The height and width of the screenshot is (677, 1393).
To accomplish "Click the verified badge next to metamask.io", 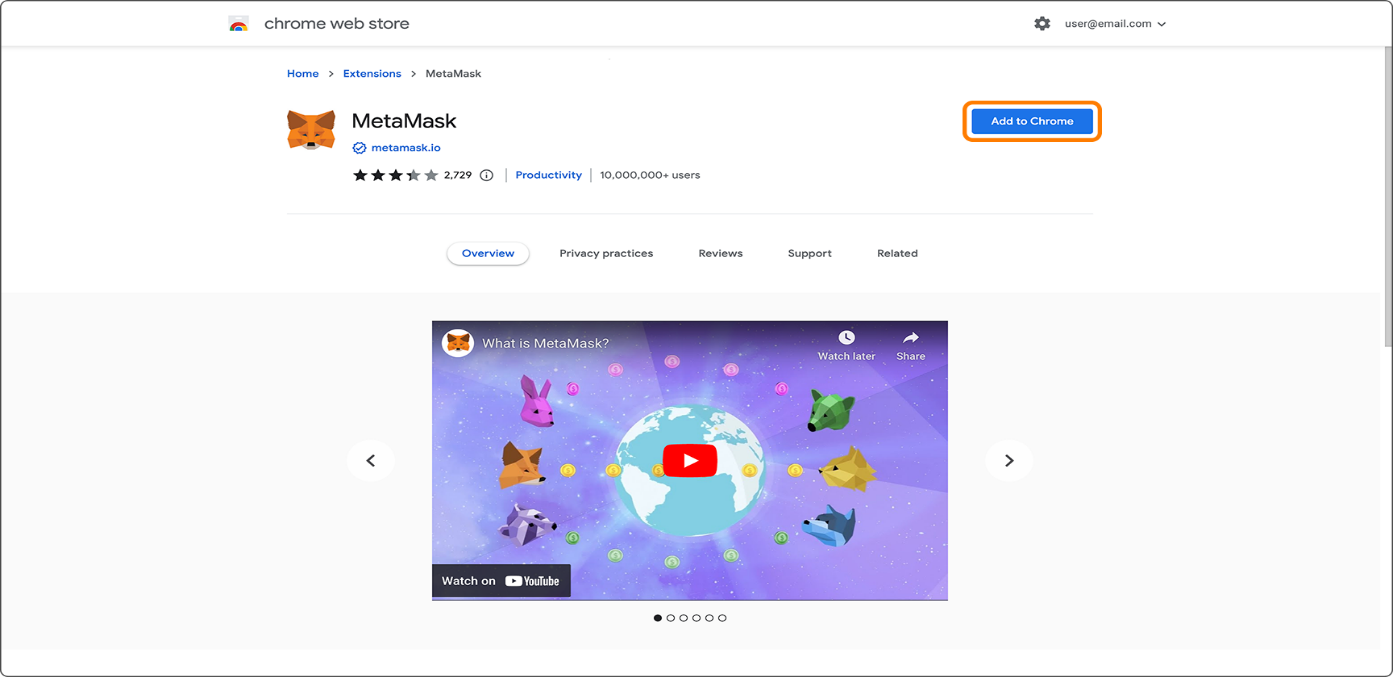I will (x=360, y=148).
